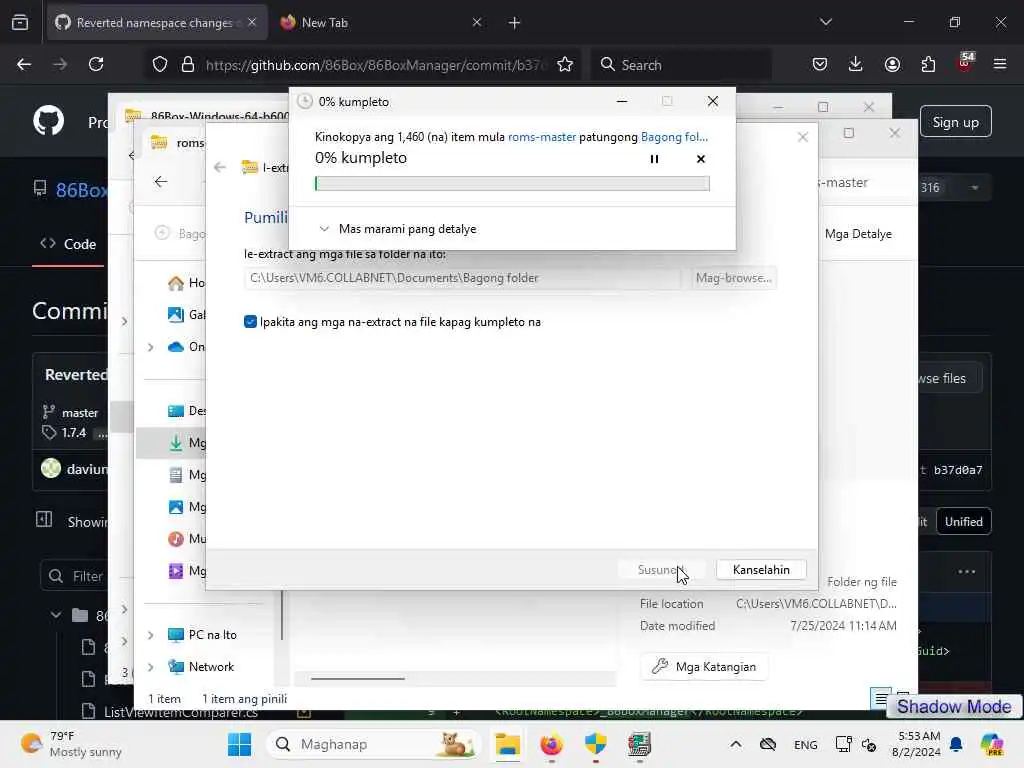The height and width of the screenshot is (768, 1024).
Task: Click the Mga Katangian properties button
Action: pyautogui.click(x=704, y=667)
